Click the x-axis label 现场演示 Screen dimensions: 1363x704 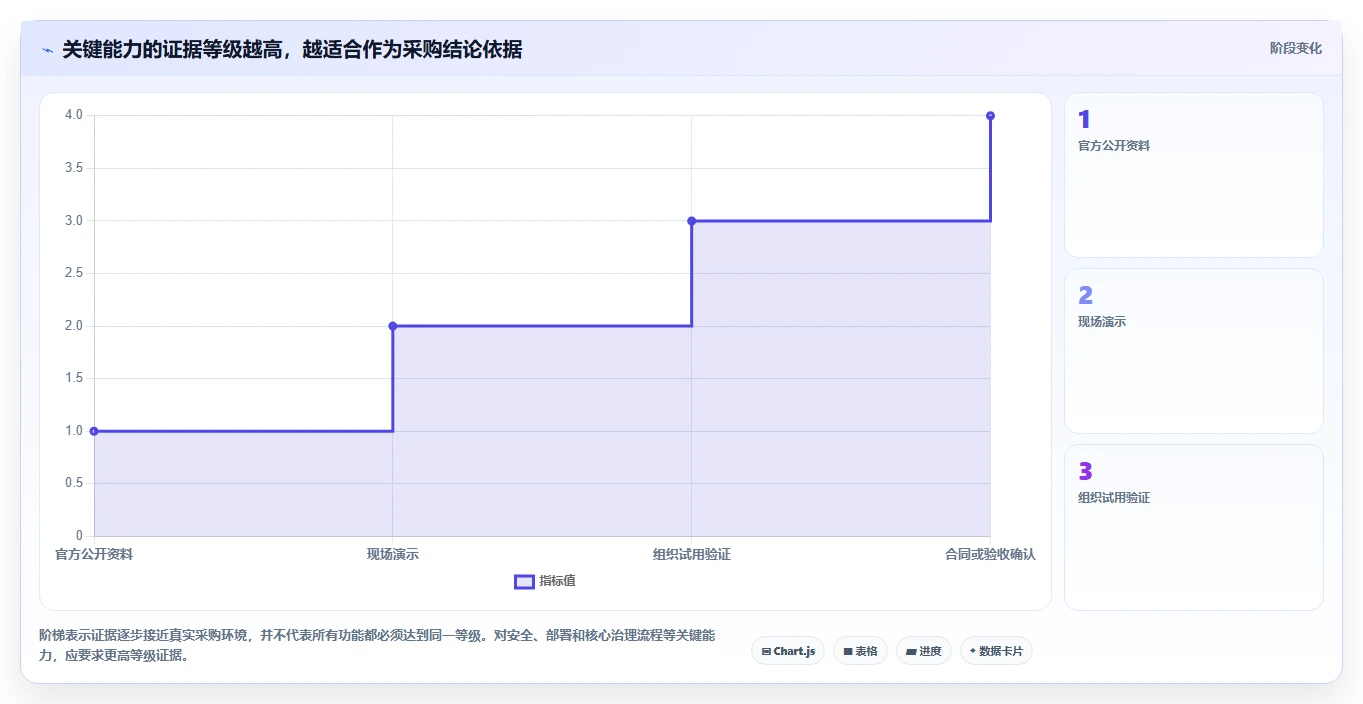tap(393, 554)
